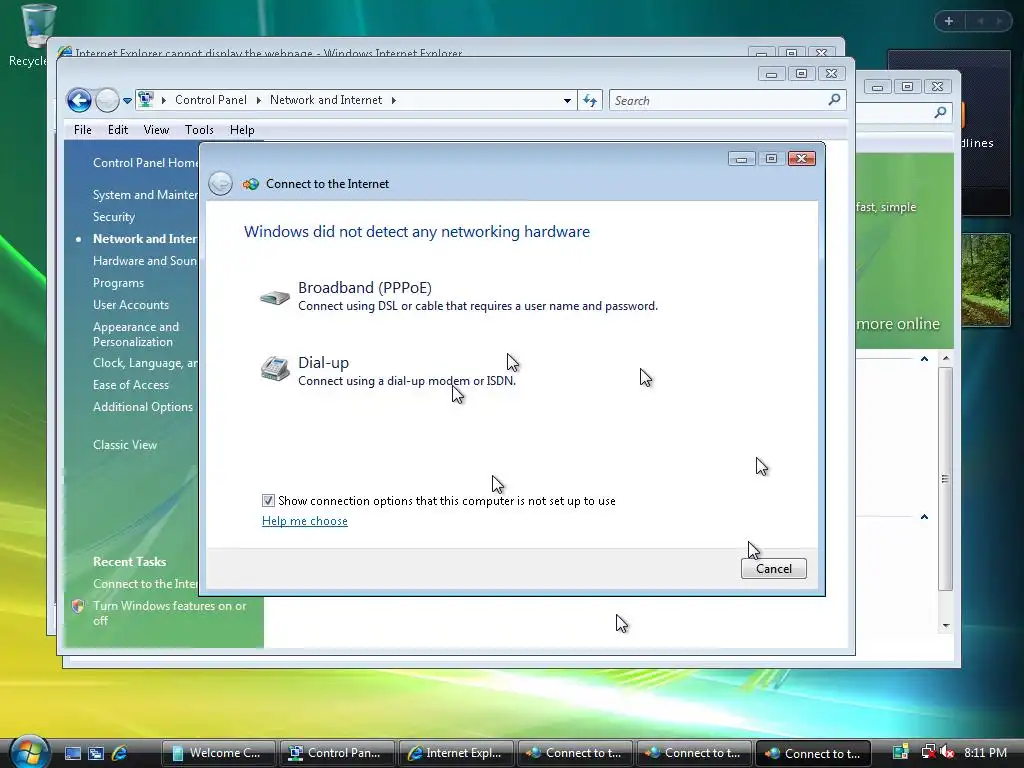Screen dimensions: 1024x768
Task: Click Switch between windows quick launch icon
Action: [x=96, y=753]
